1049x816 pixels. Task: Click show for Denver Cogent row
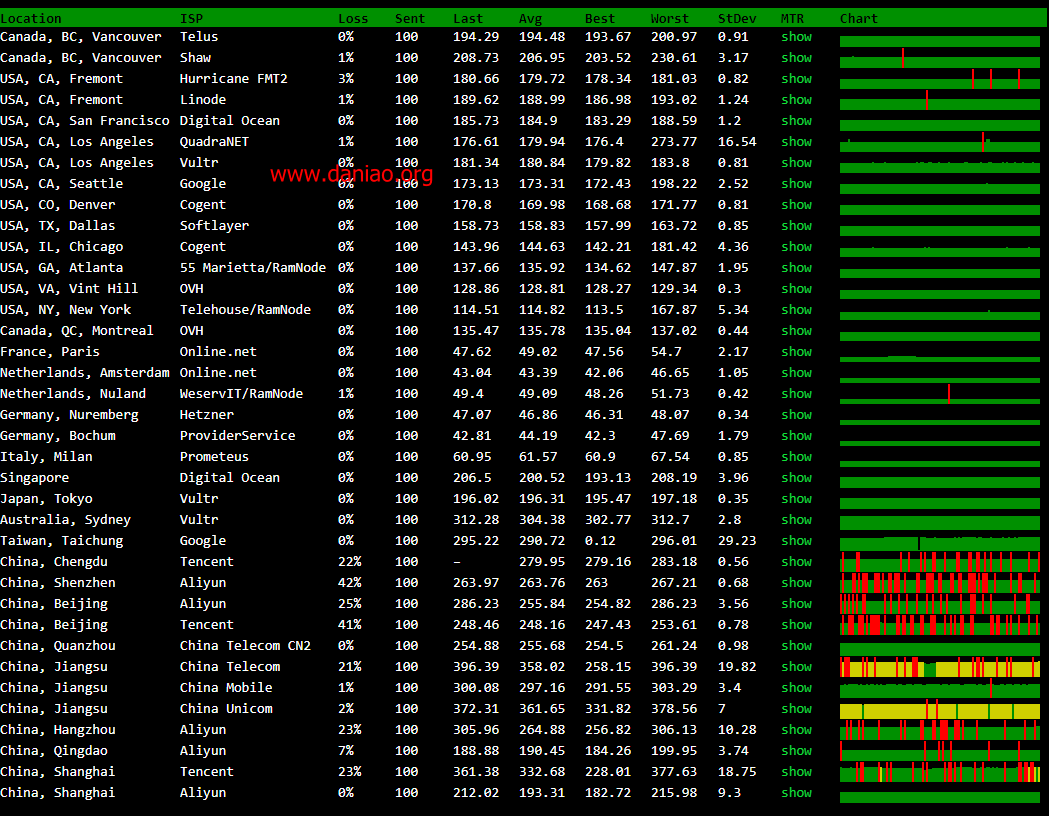796,205
